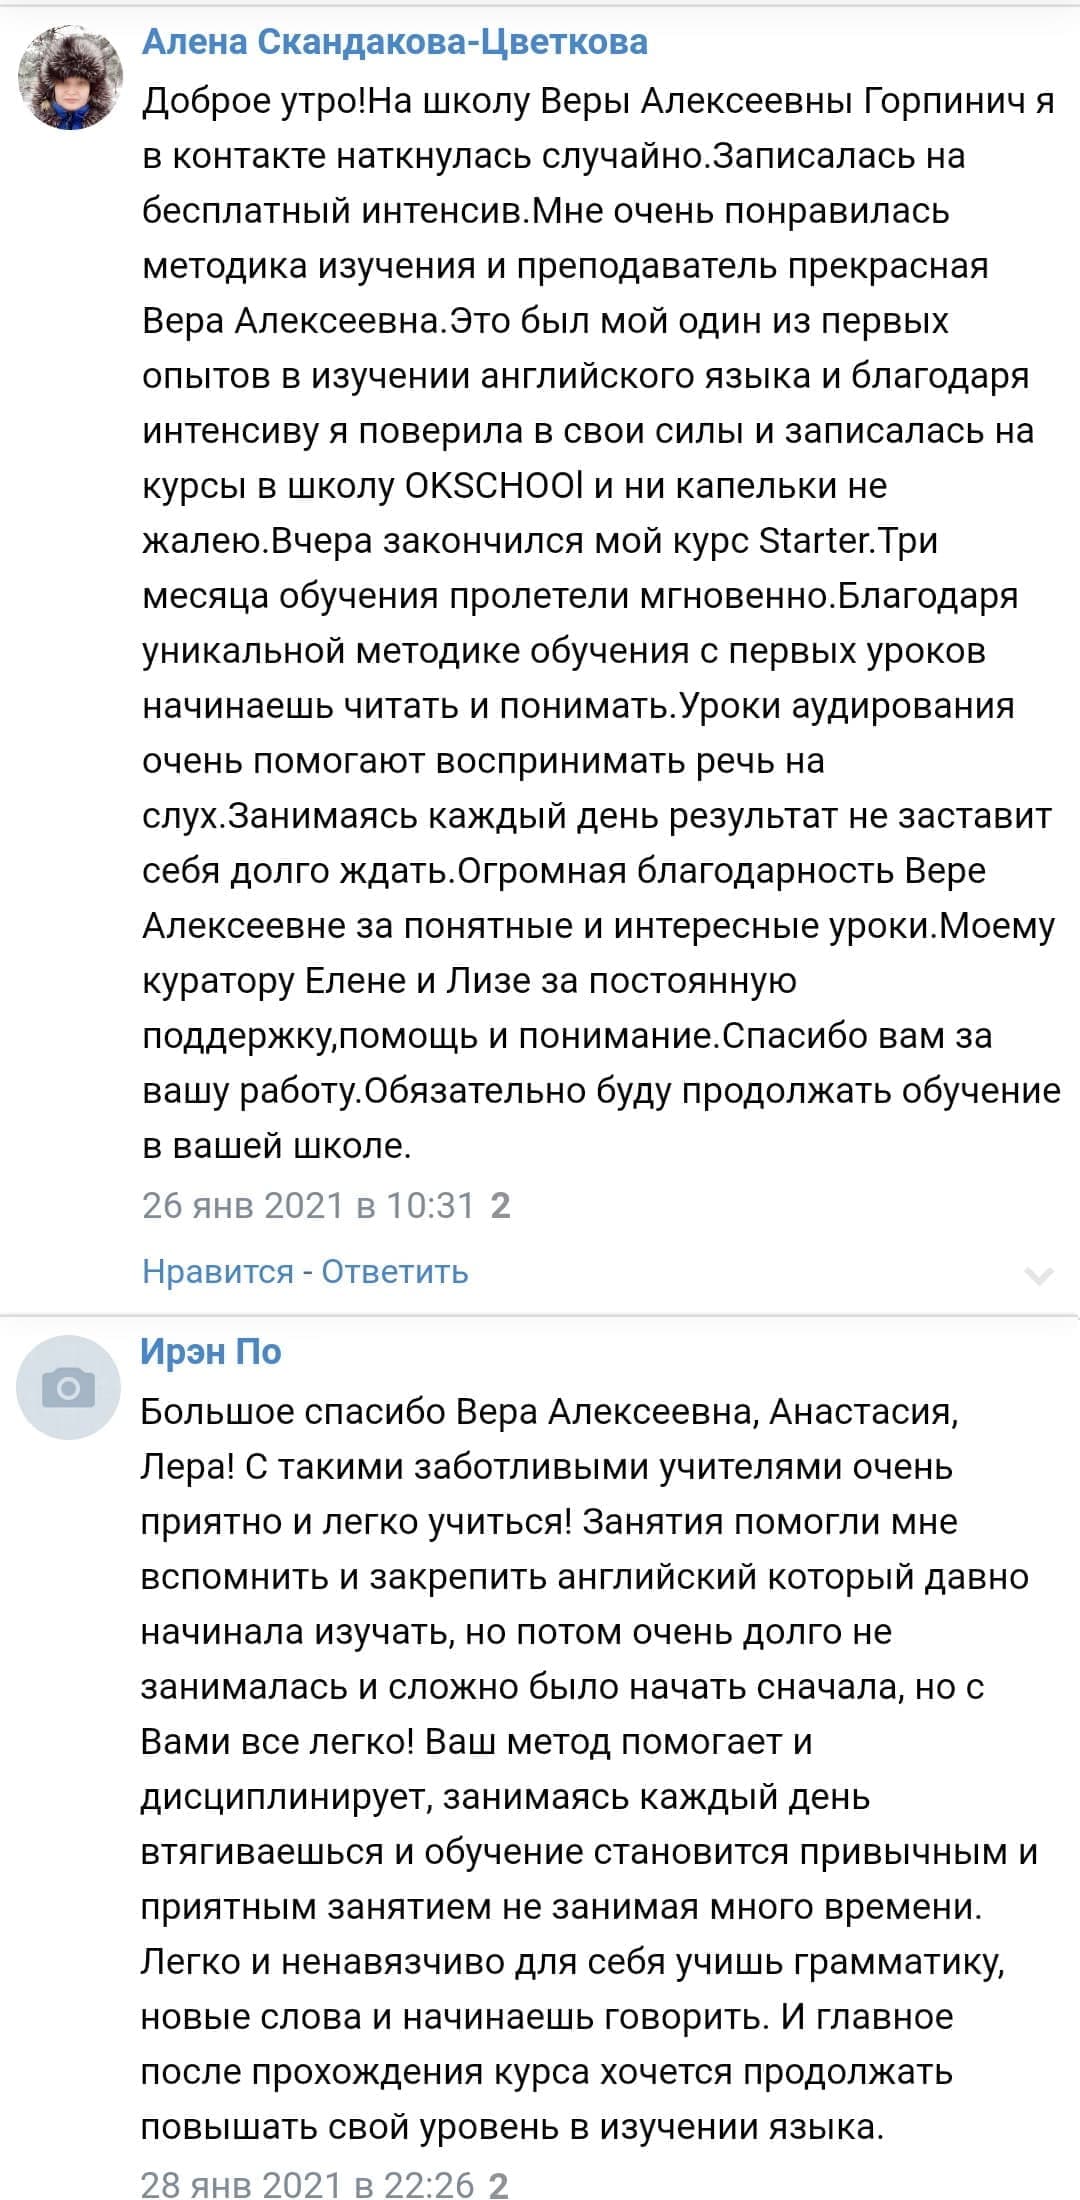Click the phrase Большое спасибо in Ирэн's comment
Viewport: 1080px width, 2200px height.
click(x=293, y=1411)
